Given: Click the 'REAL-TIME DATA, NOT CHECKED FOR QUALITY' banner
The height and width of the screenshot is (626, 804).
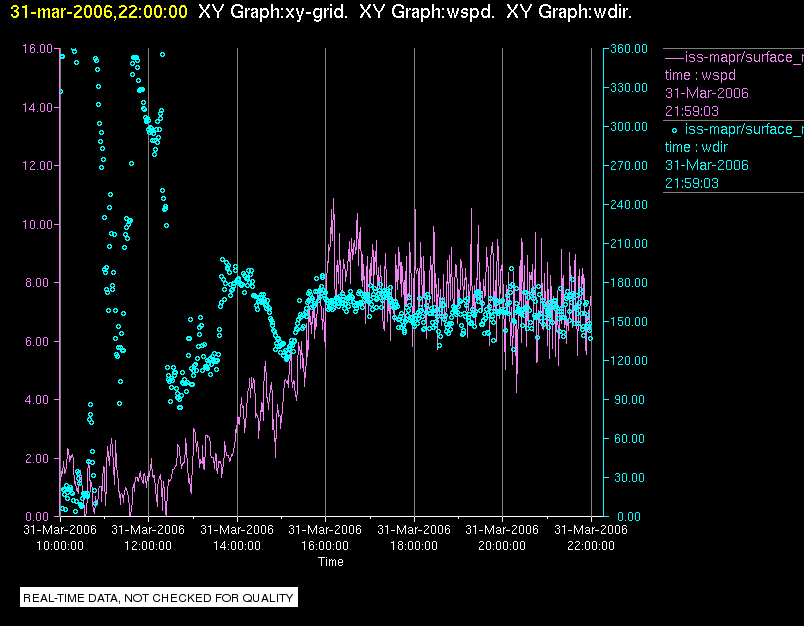Looking at the screenshot, I should pos(158,598).
